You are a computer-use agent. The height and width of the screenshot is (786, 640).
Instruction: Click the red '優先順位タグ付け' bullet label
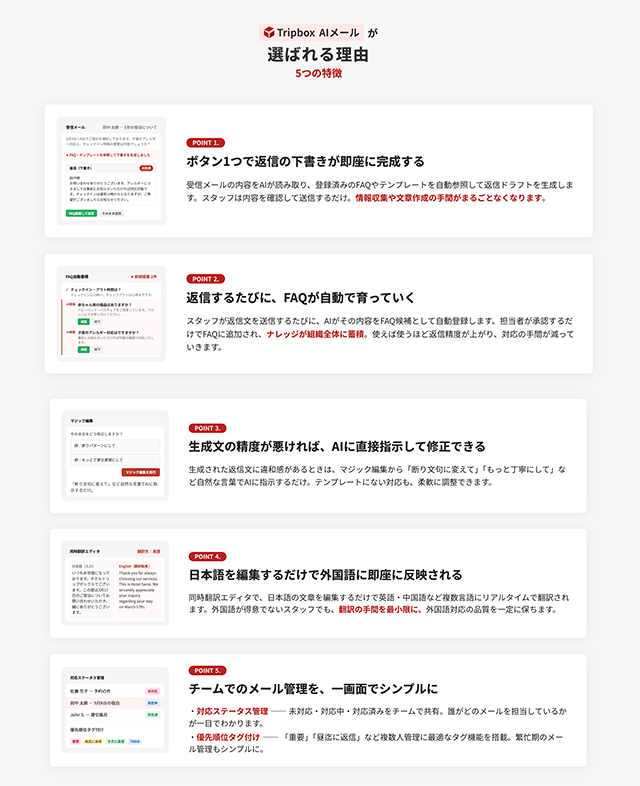228,737
